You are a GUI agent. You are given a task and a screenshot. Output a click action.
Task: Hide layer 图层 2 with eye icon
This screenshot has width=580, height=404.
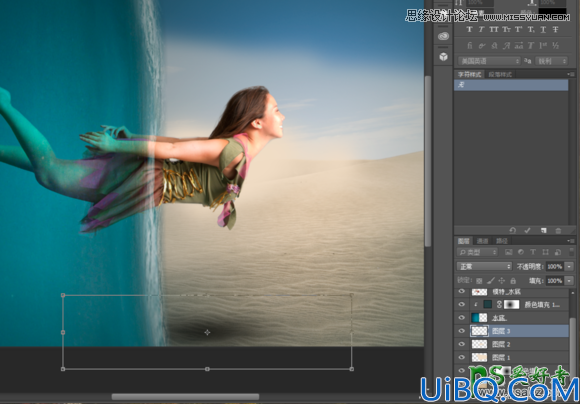[x=461, y=344]
